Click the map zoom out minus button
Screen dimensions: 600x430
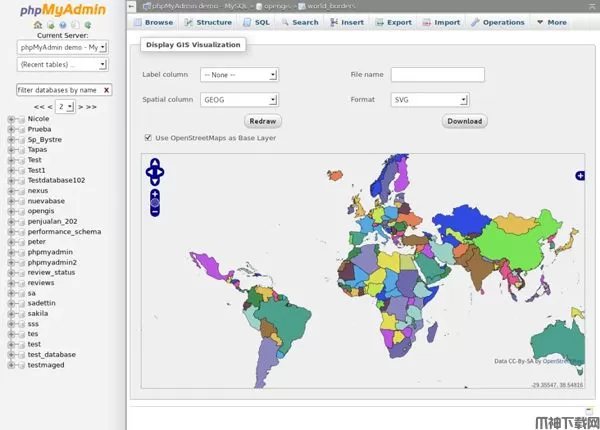155,213
